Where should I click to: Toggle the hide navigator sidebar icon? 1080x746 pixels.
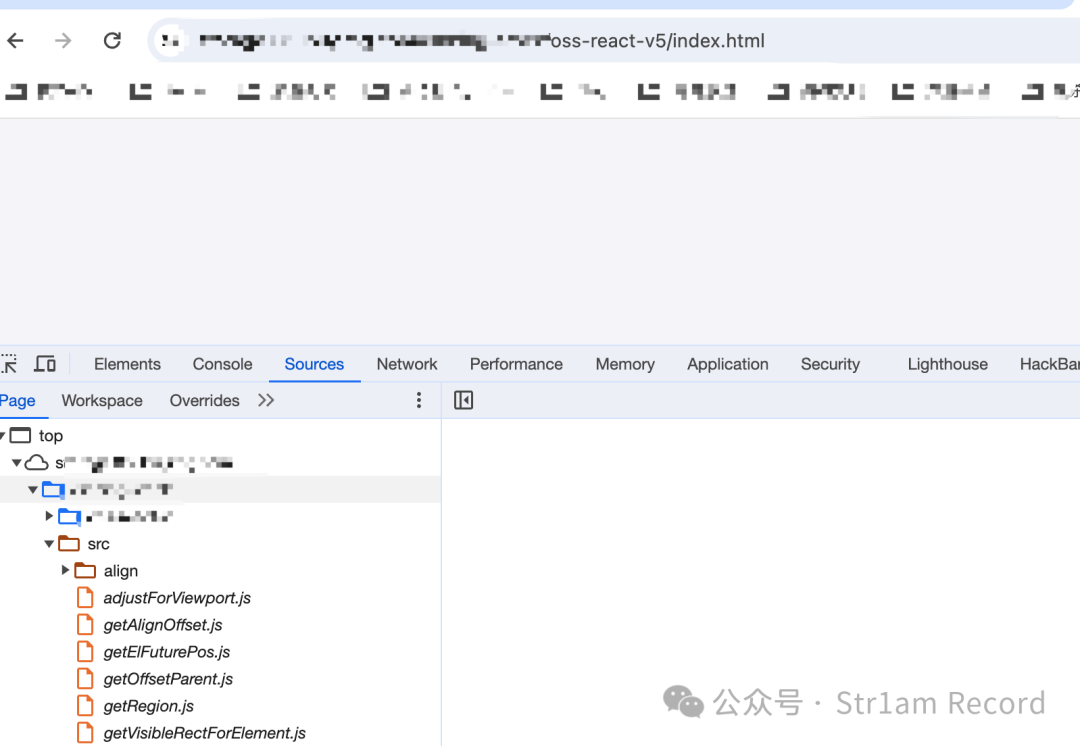[x=464, y=400]
